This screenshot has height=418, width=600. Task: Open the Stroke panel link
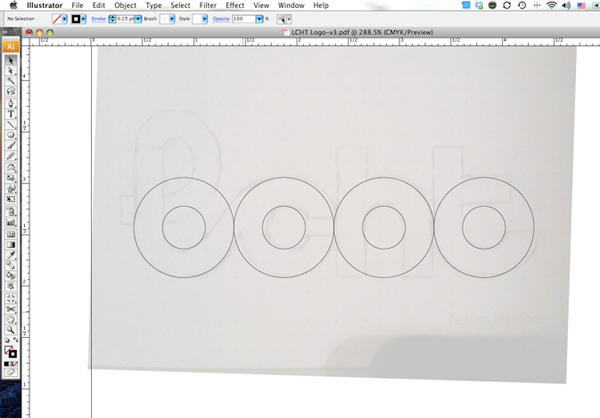[98, 19]
